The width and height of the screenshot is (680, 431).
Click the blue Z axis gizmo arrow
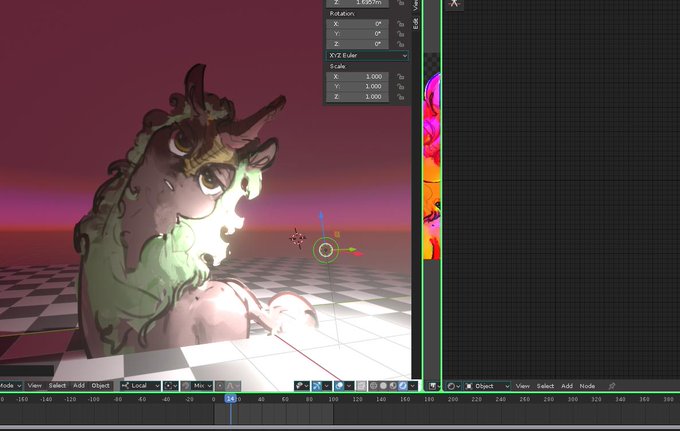click(321, 217)
